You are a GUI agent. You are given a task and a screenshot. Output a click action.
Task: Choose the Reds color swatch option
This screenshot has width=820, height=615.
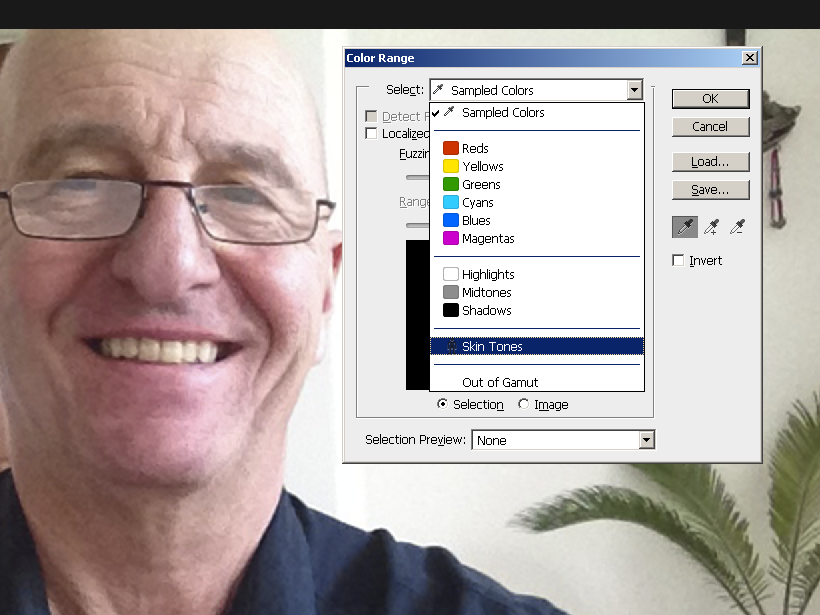coord(474,149)
